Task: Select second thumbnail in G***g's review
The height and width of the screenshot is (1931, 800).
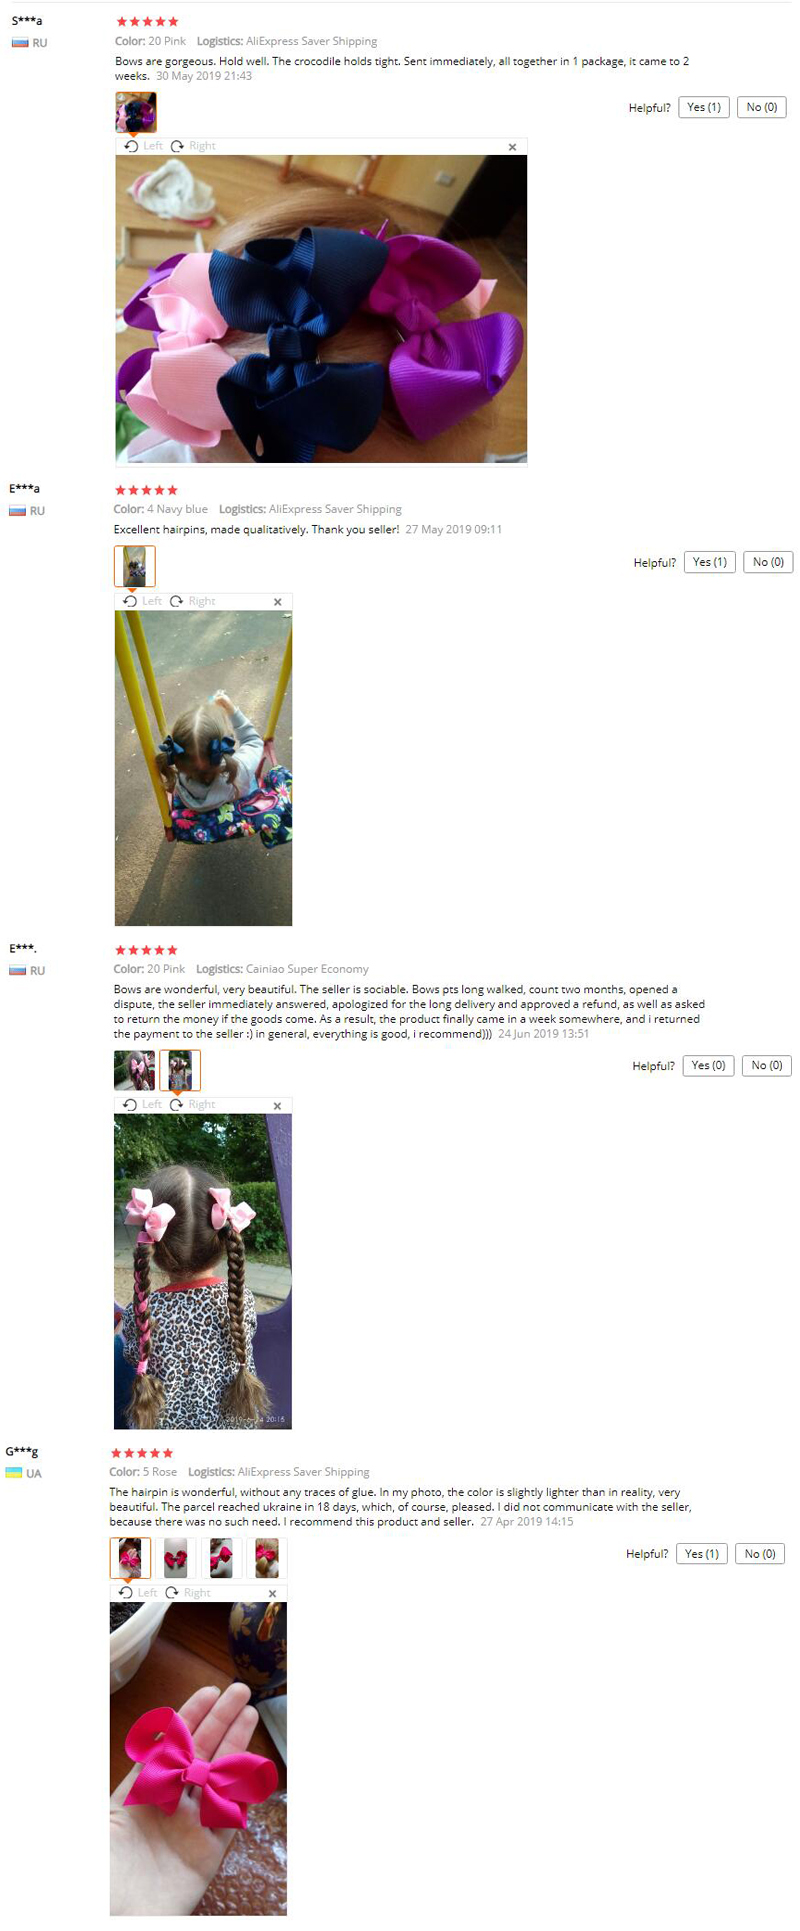Action: coord(176,1558)
